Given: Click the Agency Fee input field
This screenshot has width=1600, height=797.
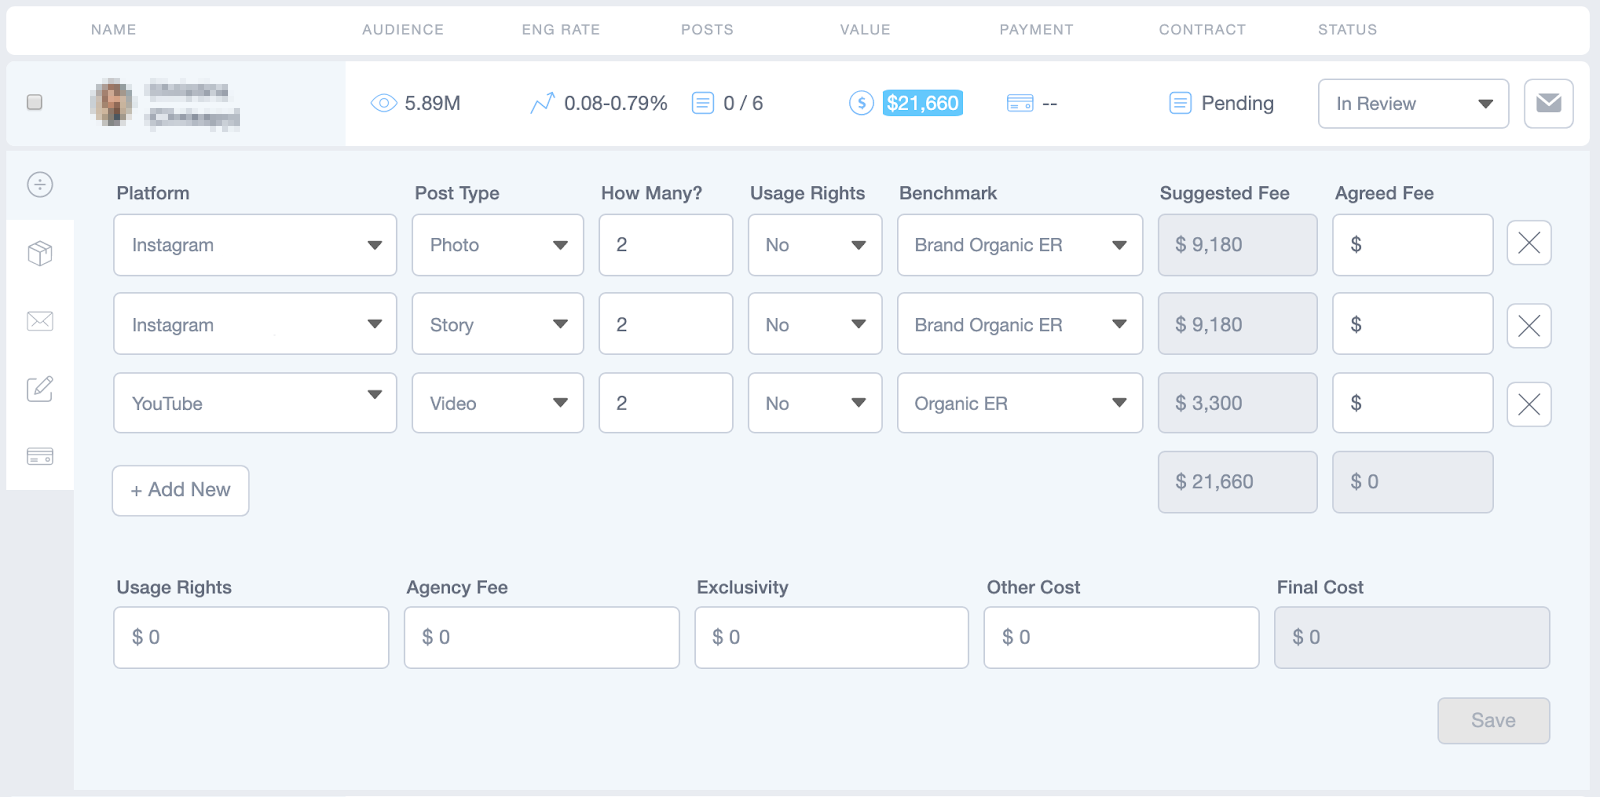Looking at the screenshot, I should coord(541,637).
